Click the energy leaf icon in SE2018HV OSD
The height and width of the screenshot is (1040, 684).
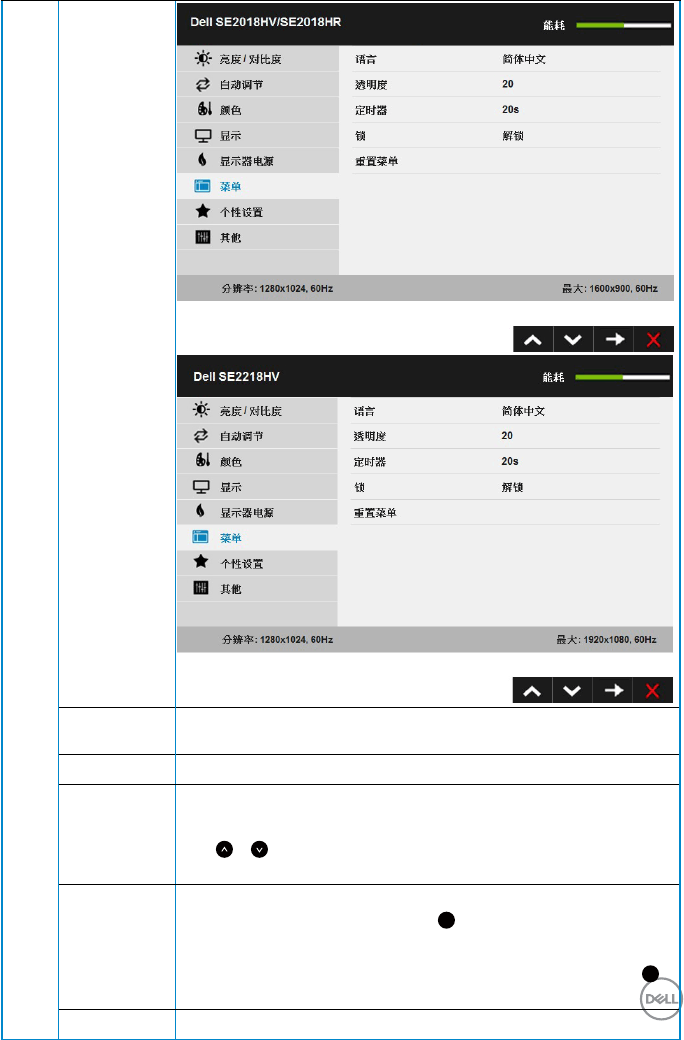click(x=202, y=160)
